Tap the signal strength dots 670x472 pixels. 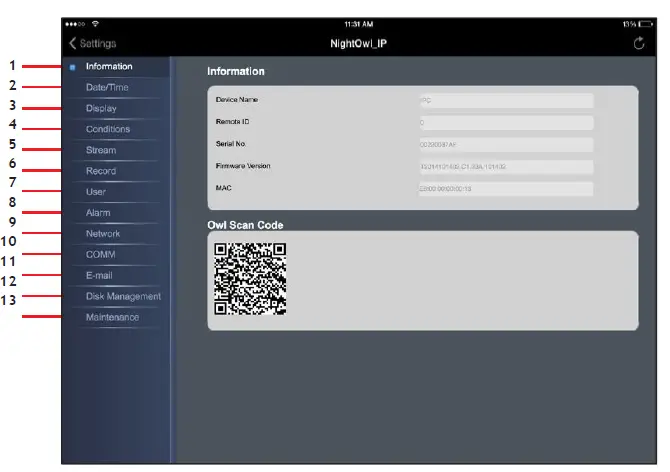click(x=75, y=24)
